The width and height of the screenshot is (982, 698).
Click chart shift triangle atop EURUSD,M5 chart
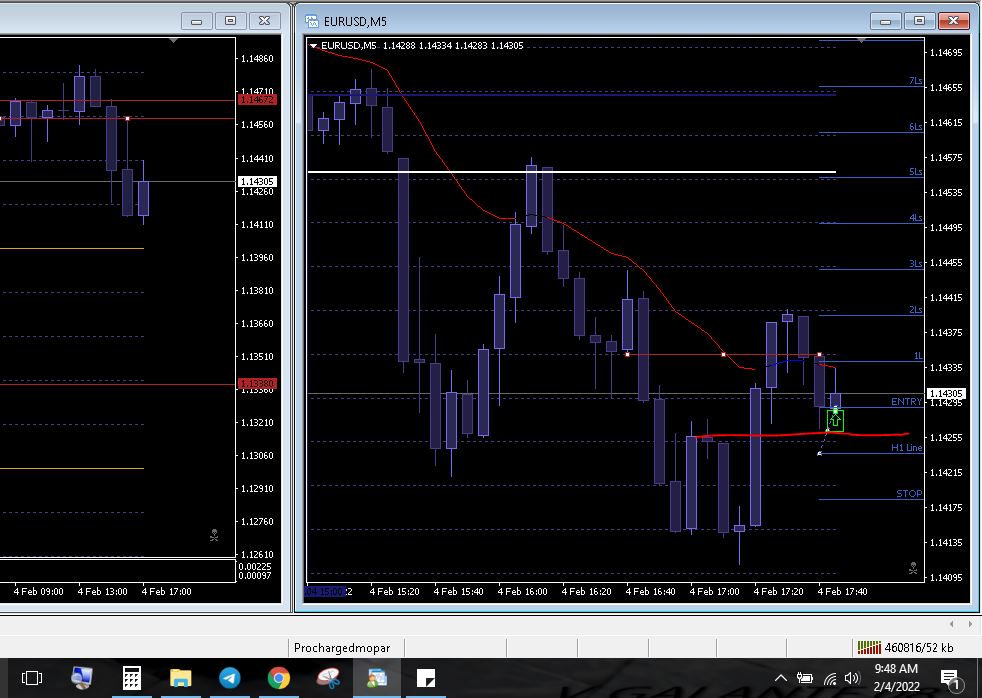pyautogui.click(x=862, y=40)
